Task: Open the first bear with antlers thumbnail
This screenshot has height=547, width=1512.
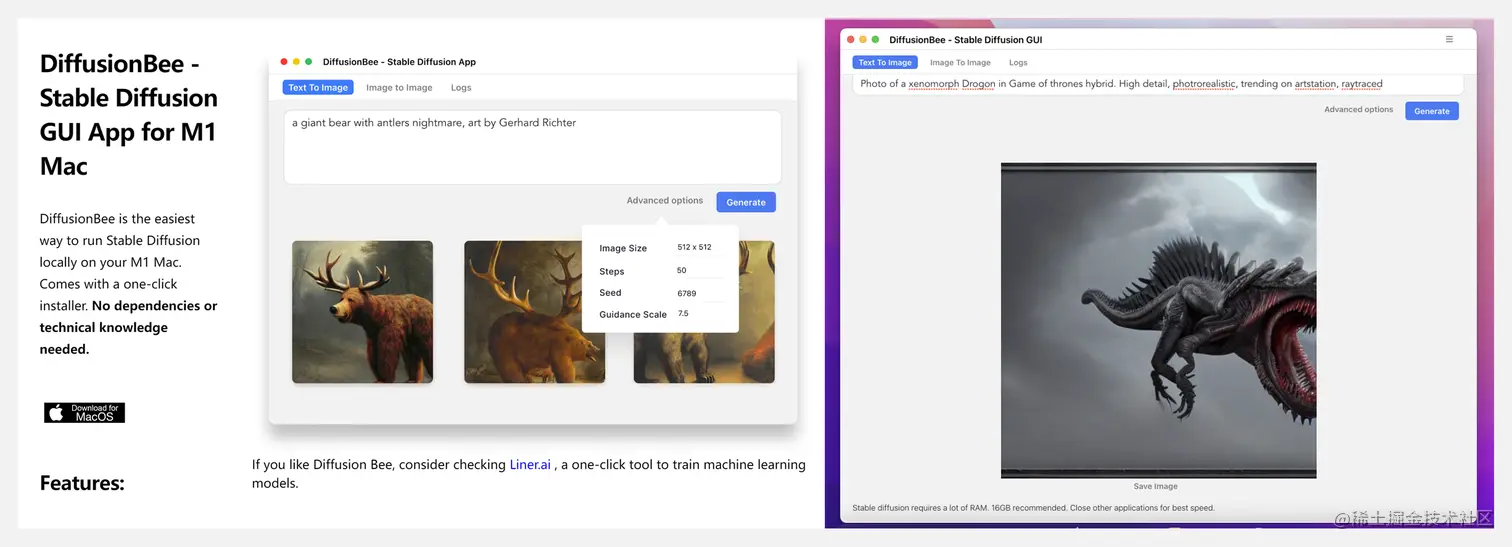Action: coord(362,312)
